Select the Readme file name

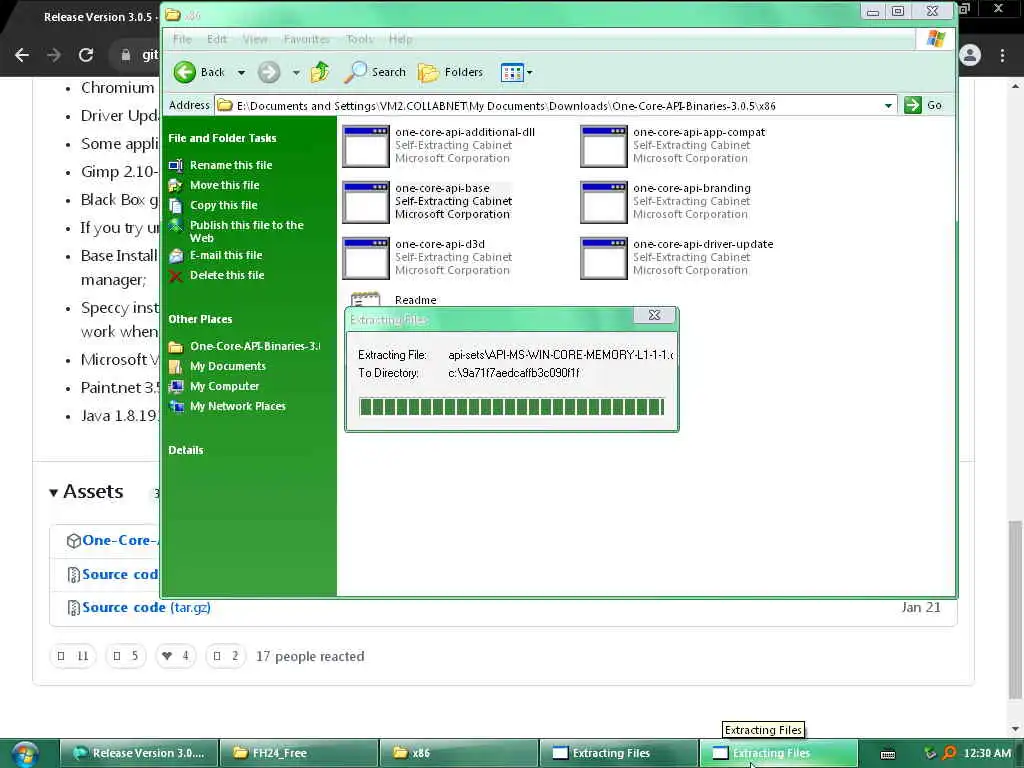[415, 300]
